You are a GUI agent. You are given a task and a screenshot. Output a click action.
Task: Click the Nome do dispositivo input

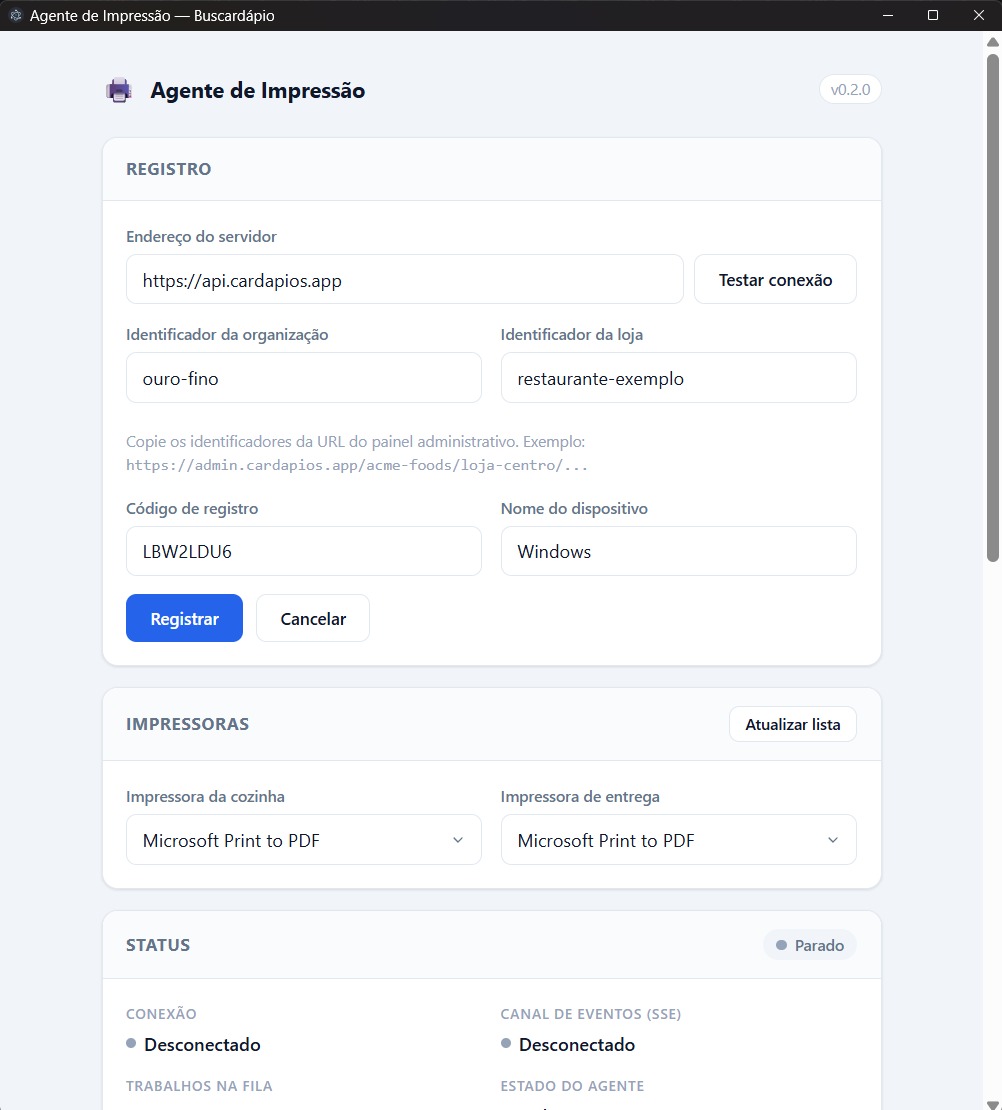pyautogui.click(x=678, y=551)
